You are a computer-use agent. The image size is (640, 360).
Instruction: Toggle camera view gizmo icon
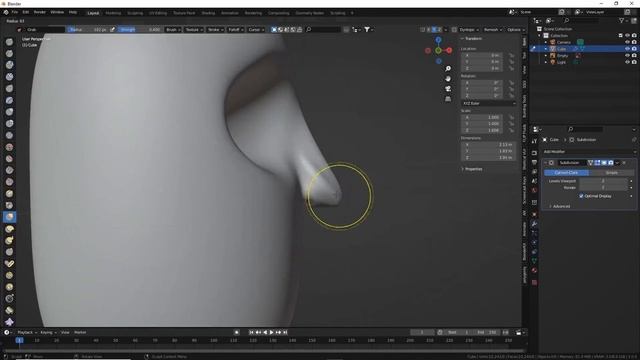click(x=448, y=89)
